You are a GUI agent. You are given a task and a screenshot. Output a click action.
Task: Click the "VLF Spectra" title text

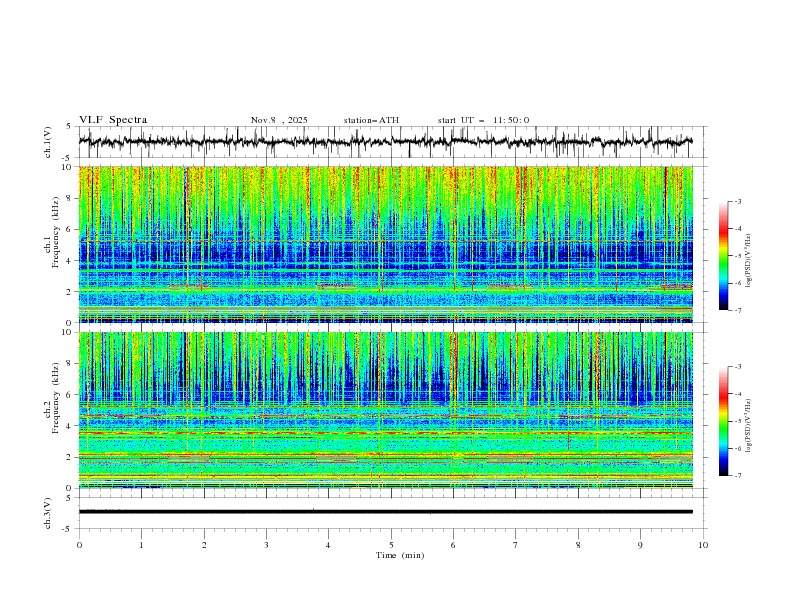(x=113, y=120)
